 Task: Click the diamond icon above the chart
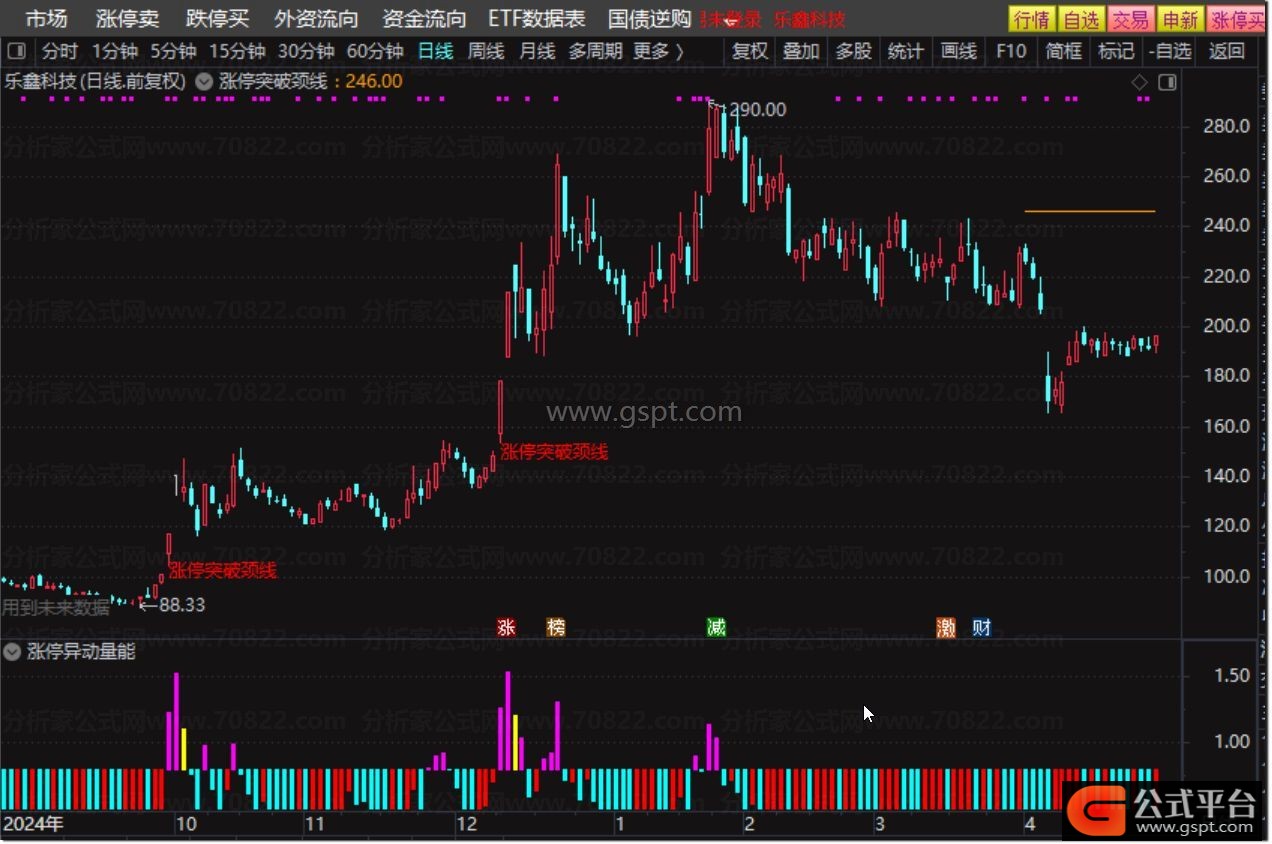tap(1139, 83)
